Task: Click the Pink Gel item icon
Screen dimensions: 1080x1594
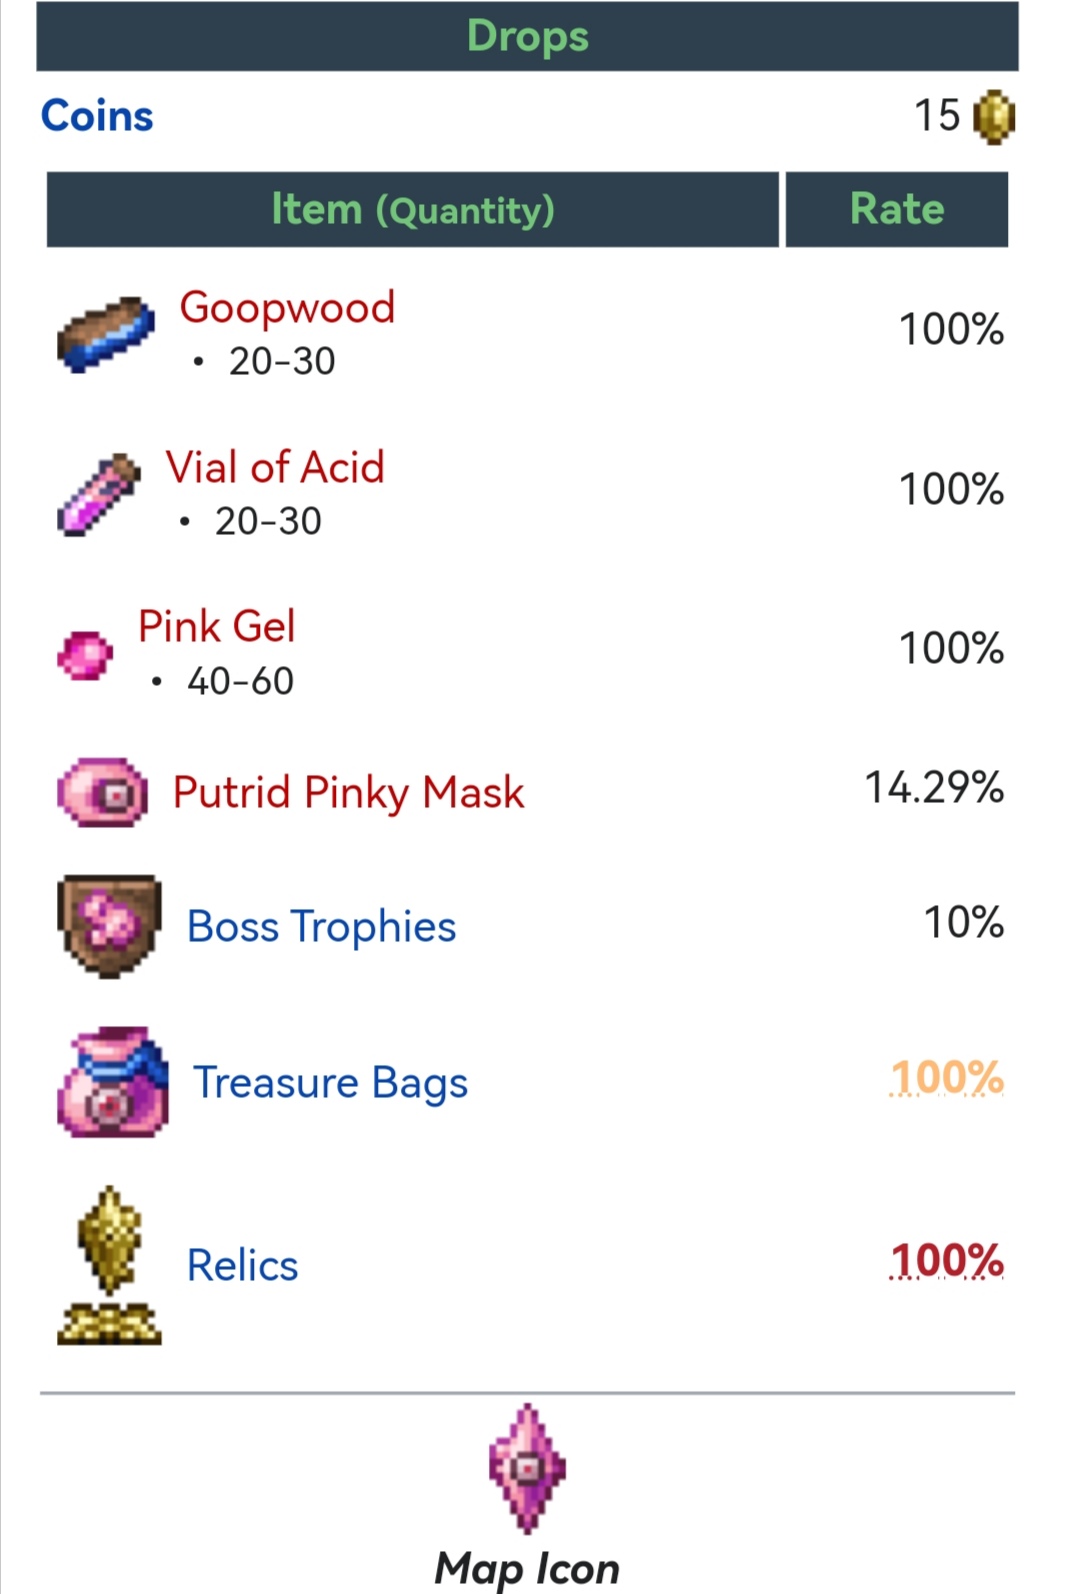Action: [85, 655]
